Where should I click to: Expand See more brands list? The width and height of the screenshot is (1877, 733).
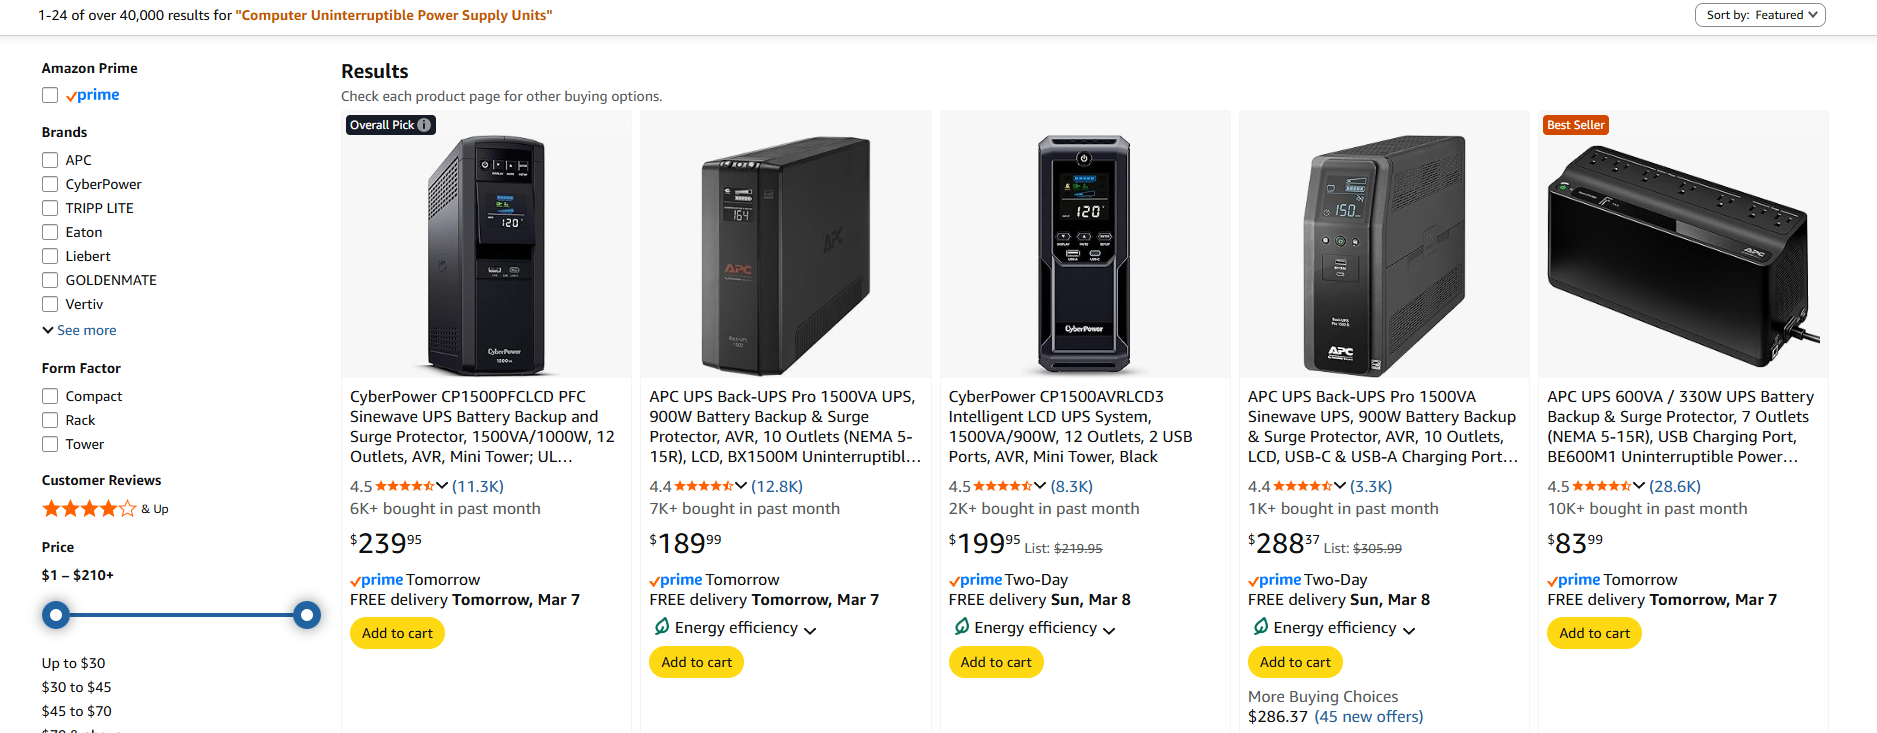pyautogui.click(x=80, y=330)
